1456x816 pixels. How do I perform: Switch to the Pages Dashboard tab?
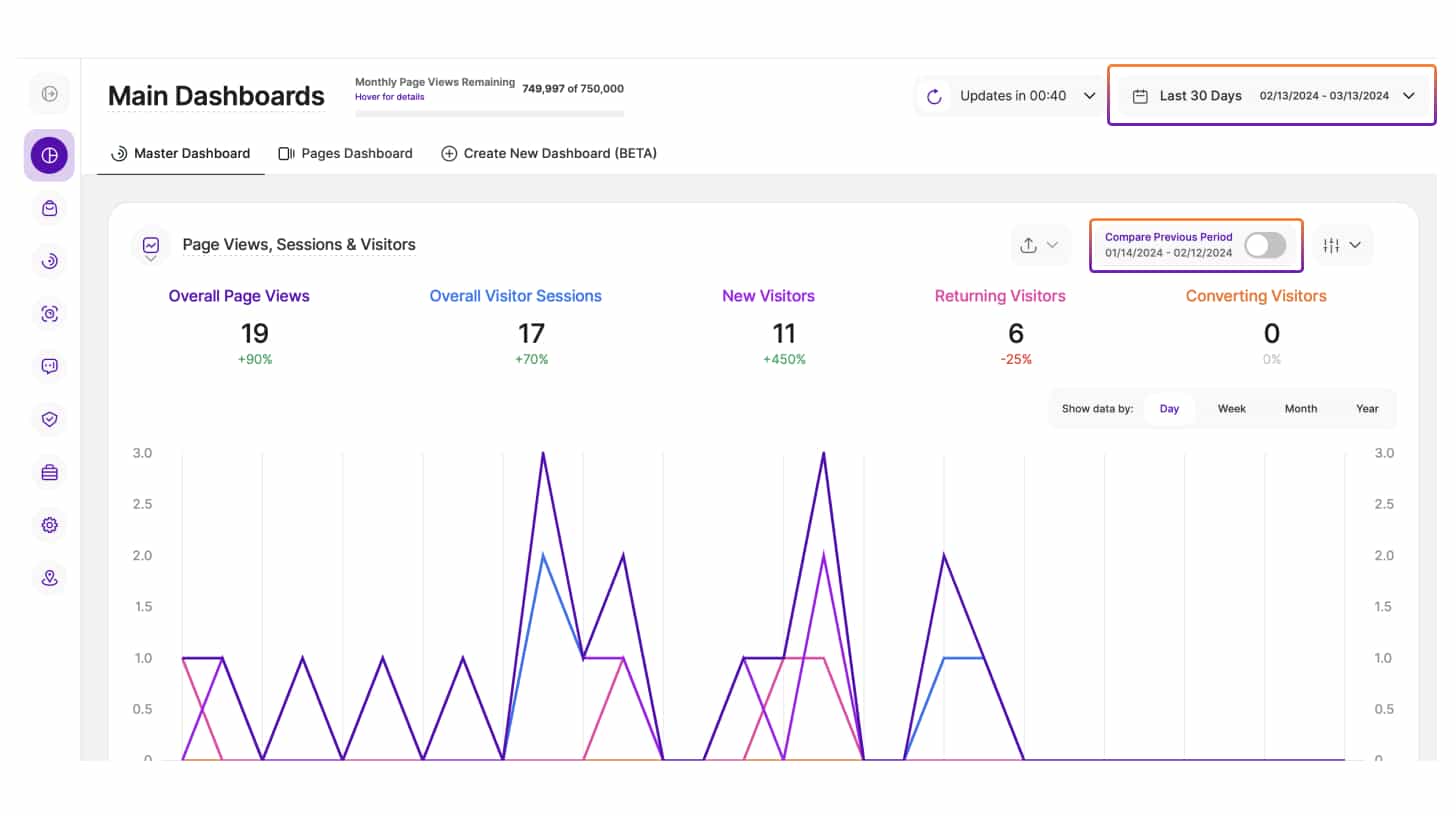click(x=345, y=153)
